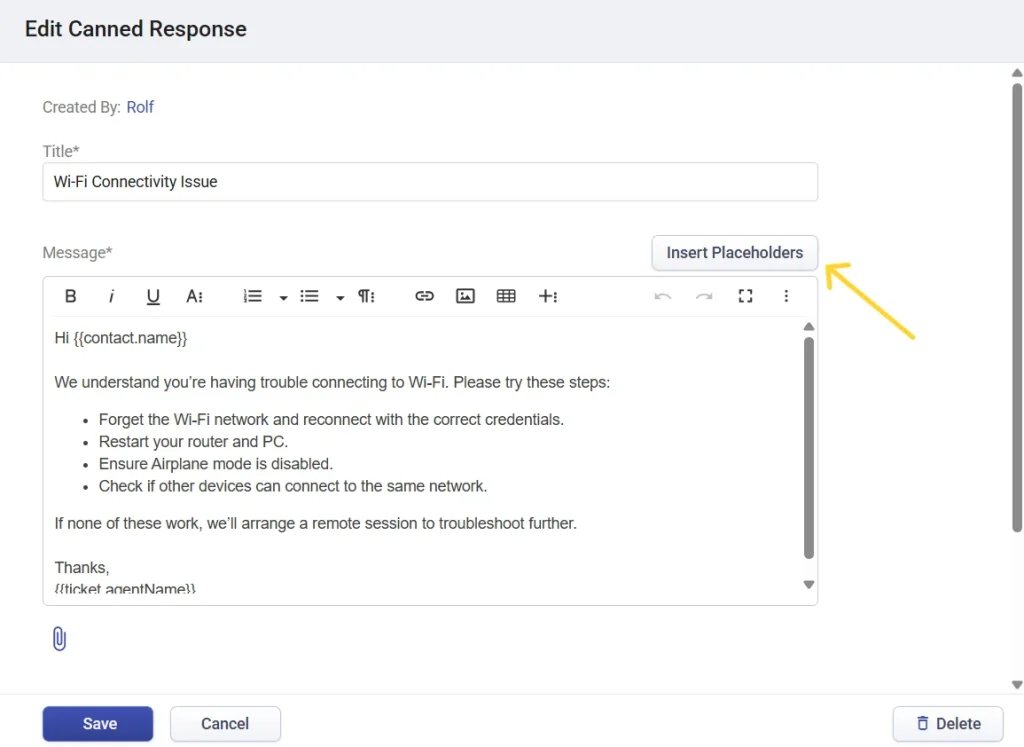Click the 'We understand you're having trouble' sentence
Viewport: 1024px width, 747px height.
click(x=332, y=383)
